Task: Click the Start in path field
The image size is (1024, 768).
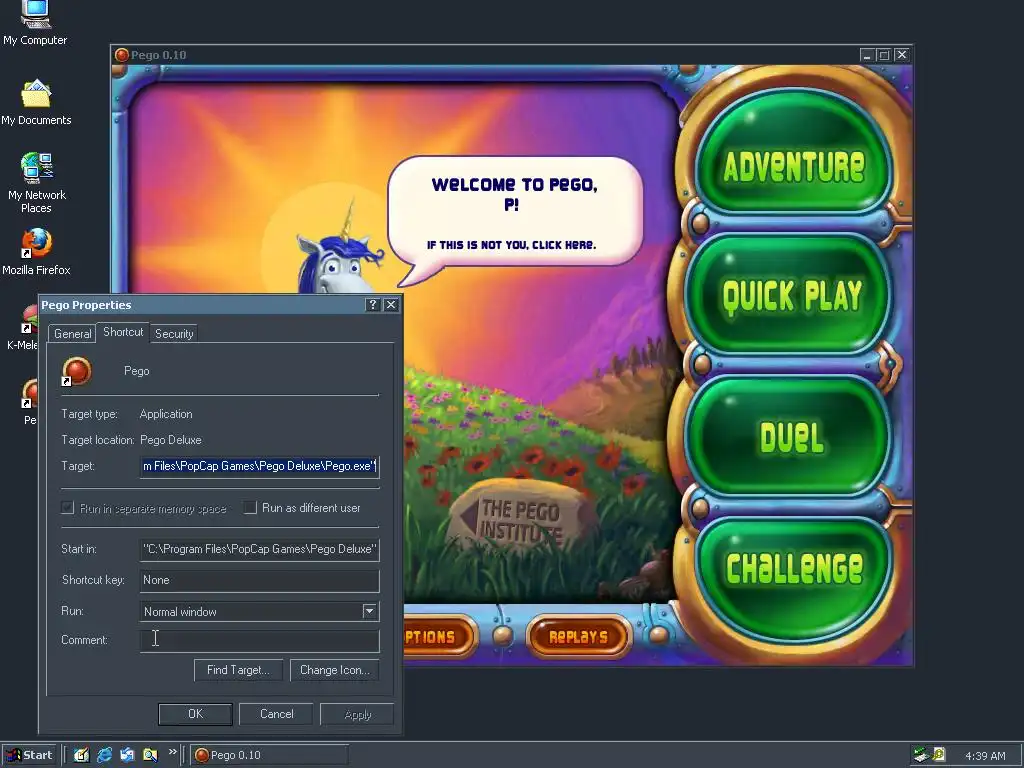Action: pyautogui.click(x=259, y=549)
